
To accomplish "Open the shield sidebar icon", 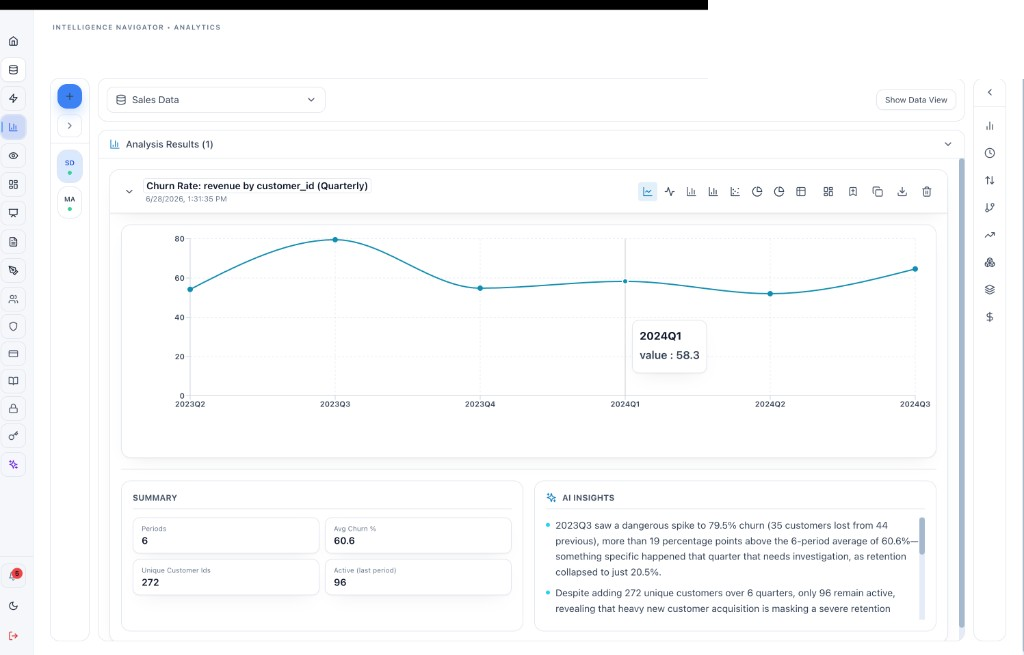I will (13, 327).
